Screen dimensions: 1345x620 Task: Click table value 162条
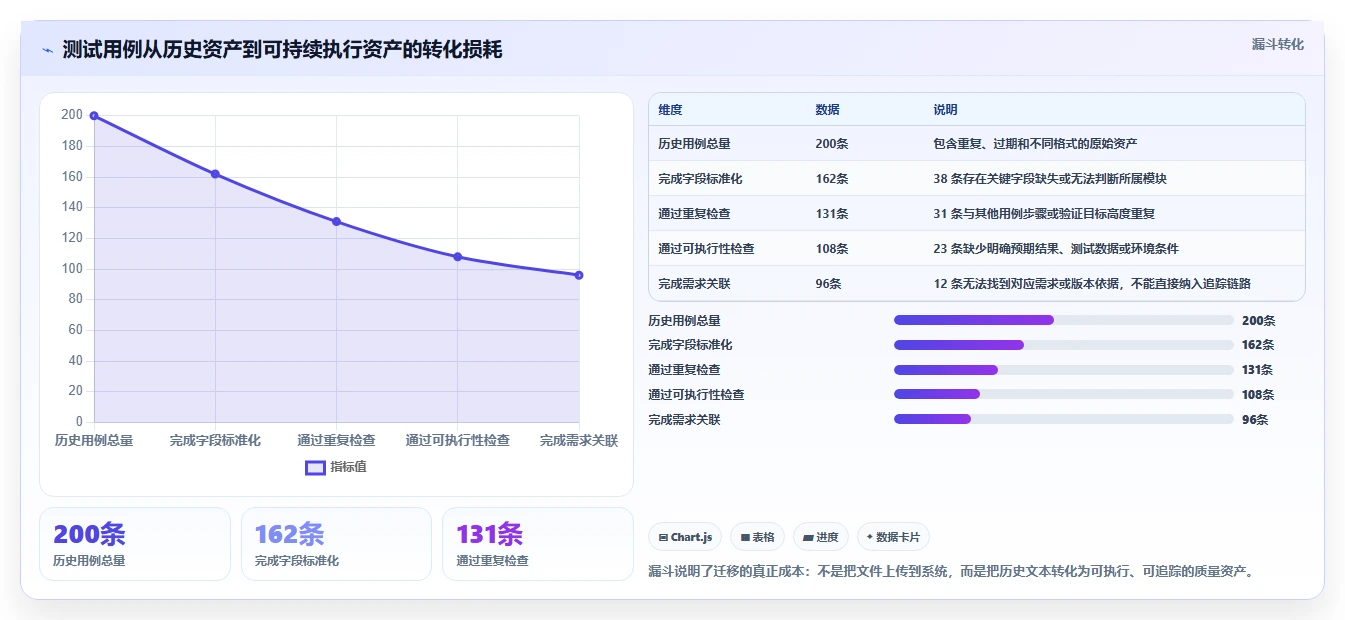click(832, 179)
